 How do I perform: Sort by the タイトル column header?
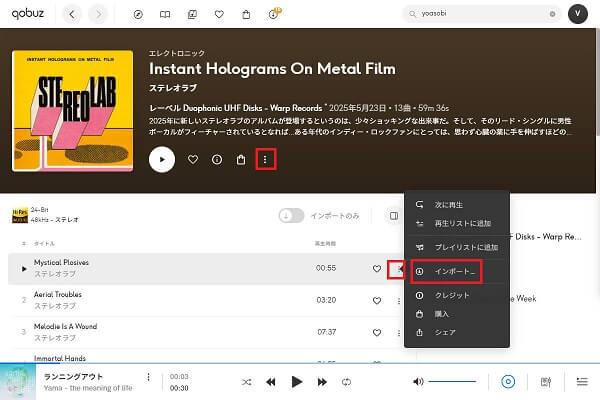[x=44, y=243]
